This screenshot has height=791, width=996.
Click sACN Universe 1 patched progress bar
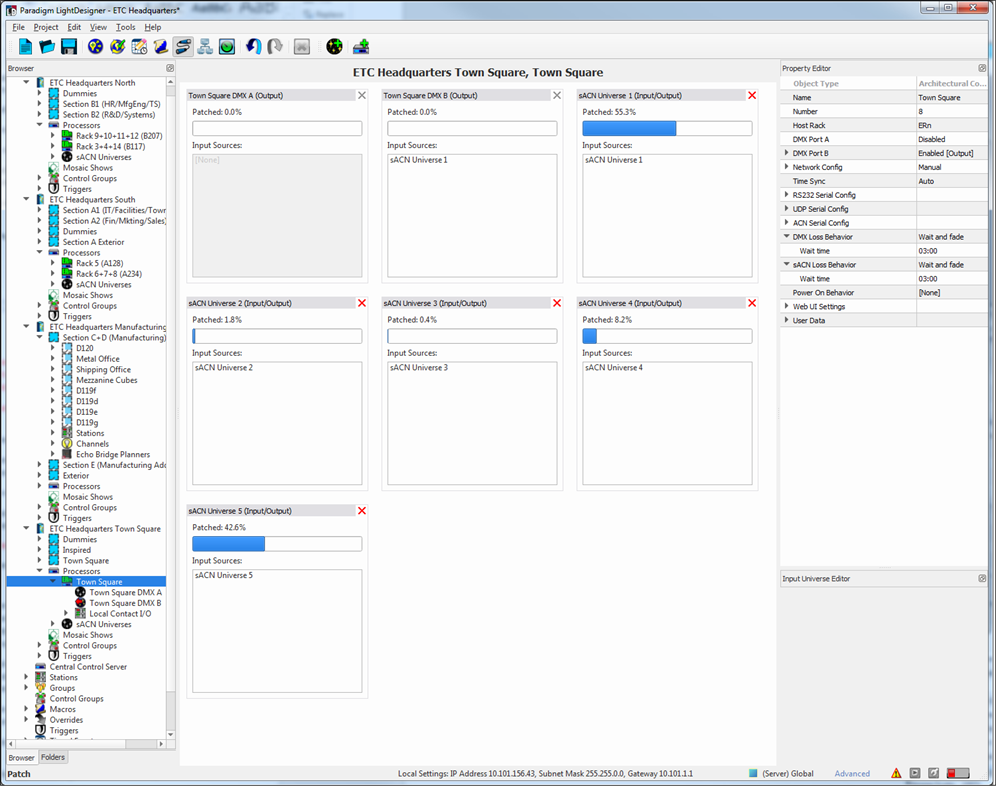[667, 128]
